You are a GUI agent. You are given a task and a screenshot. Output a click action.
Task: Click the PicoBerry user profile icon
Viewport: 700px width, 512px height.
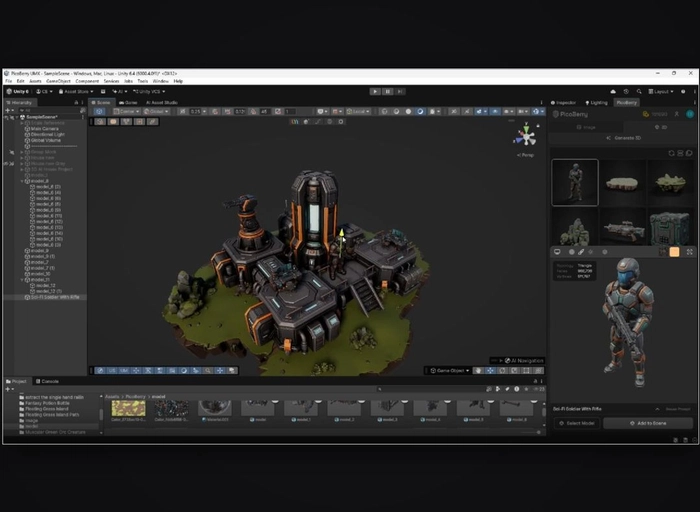coord(677,114)
